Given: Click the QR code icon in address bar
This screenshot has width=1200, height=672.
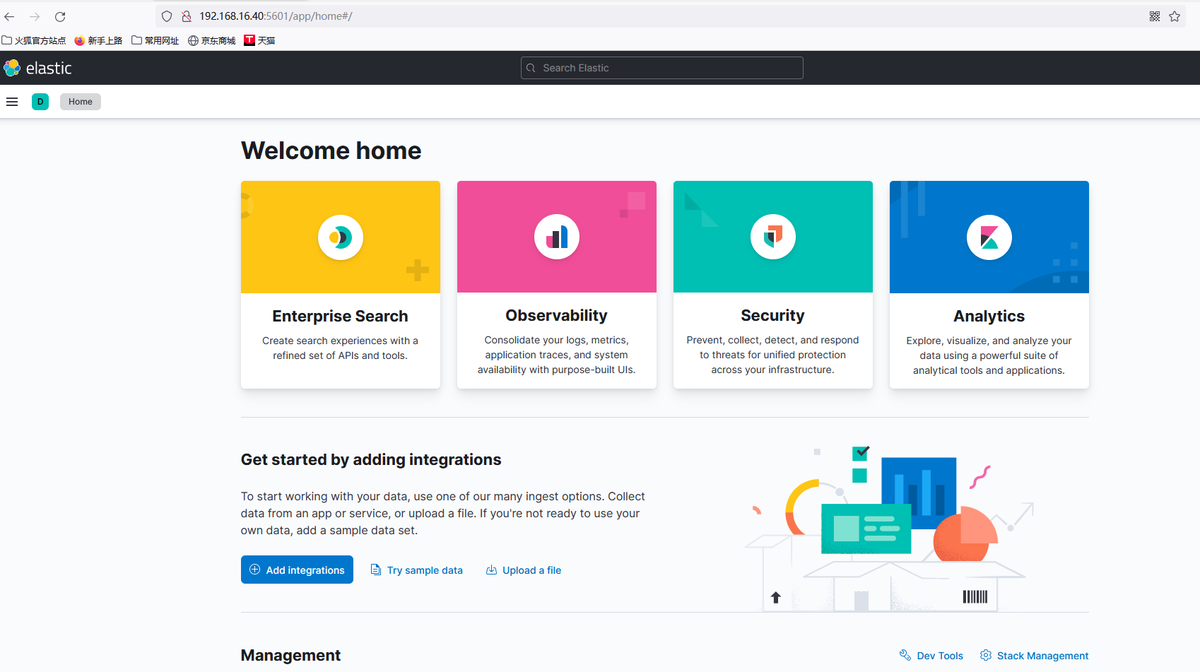Looking at the screenshot, I should 1155,16.
